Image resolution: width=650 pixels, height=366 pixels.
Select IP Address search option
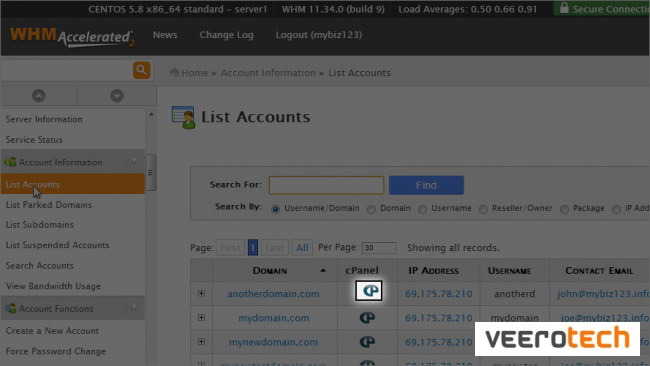[616, 209]
